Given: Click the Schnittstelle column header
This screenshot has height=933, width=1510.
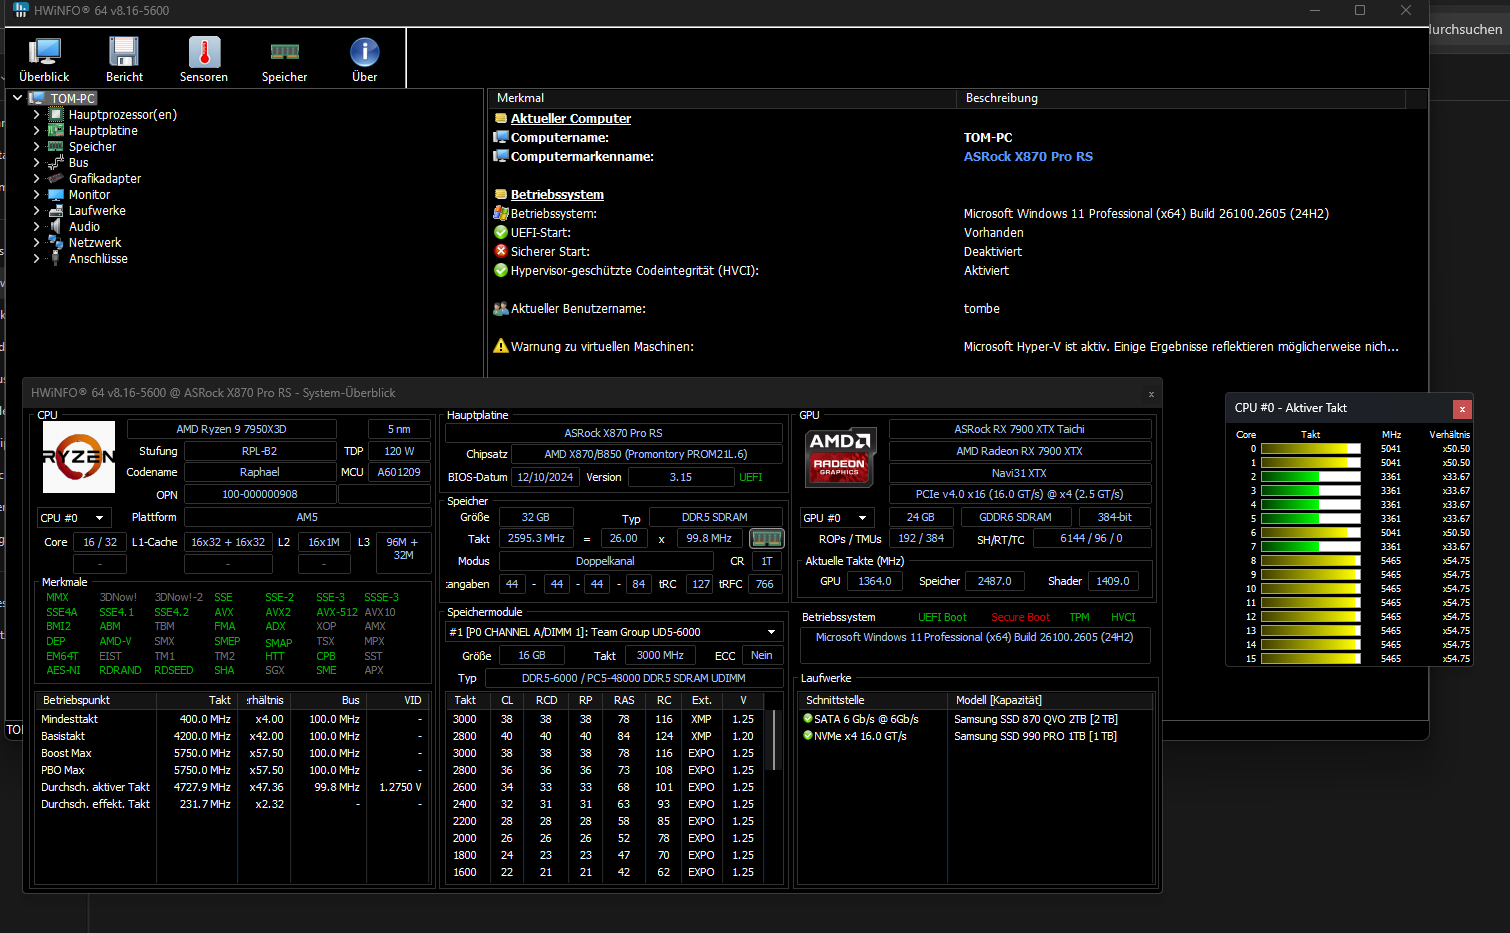Looking at the screenshot, I should (872, 700).
